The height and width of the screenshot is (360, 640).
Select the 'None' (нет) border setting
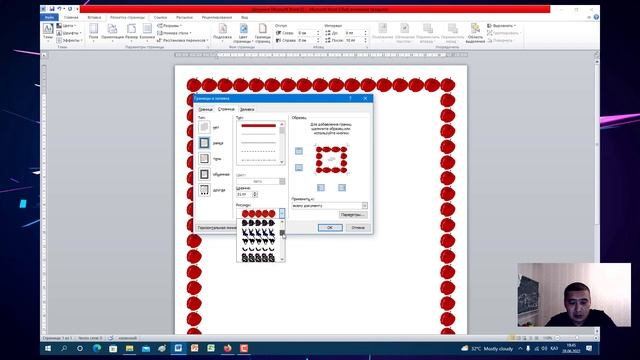coord(204,127)
